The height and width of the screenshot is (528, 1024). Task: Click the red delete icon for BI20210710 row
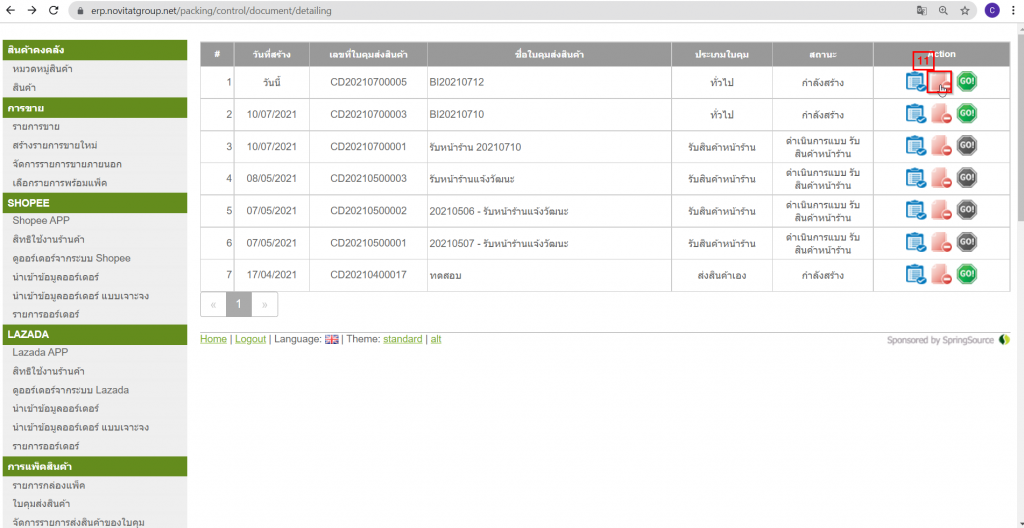pos(941,115)
